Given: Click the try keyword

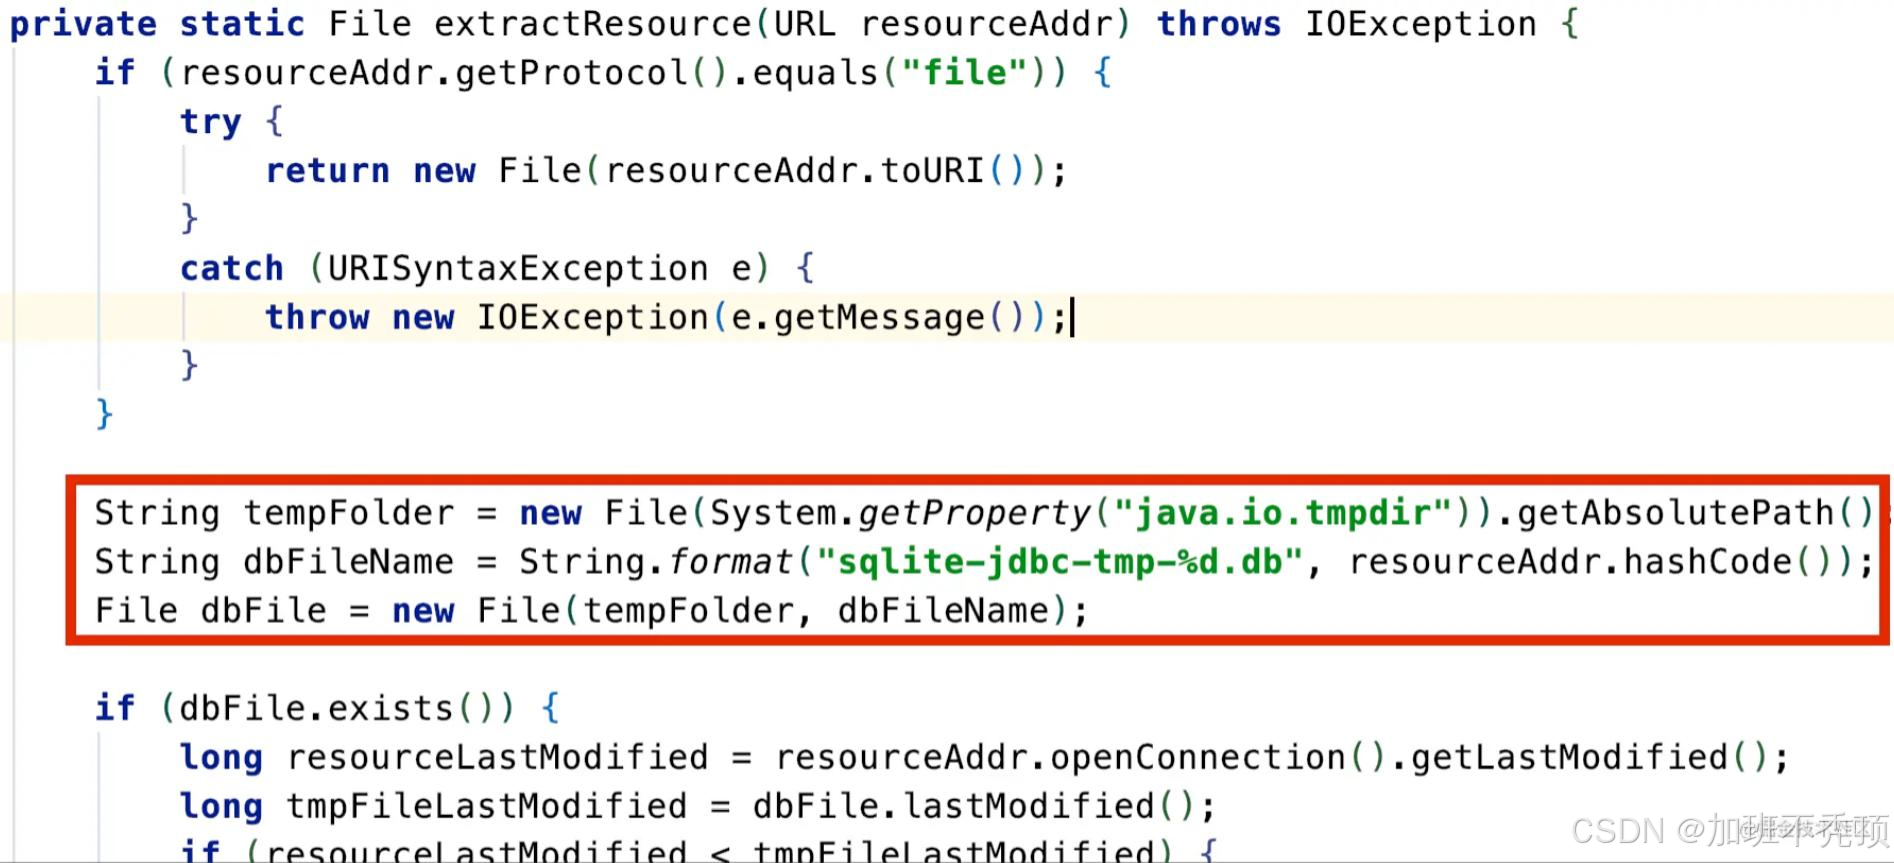Looking at the screenshot, I should click(210, 122).
